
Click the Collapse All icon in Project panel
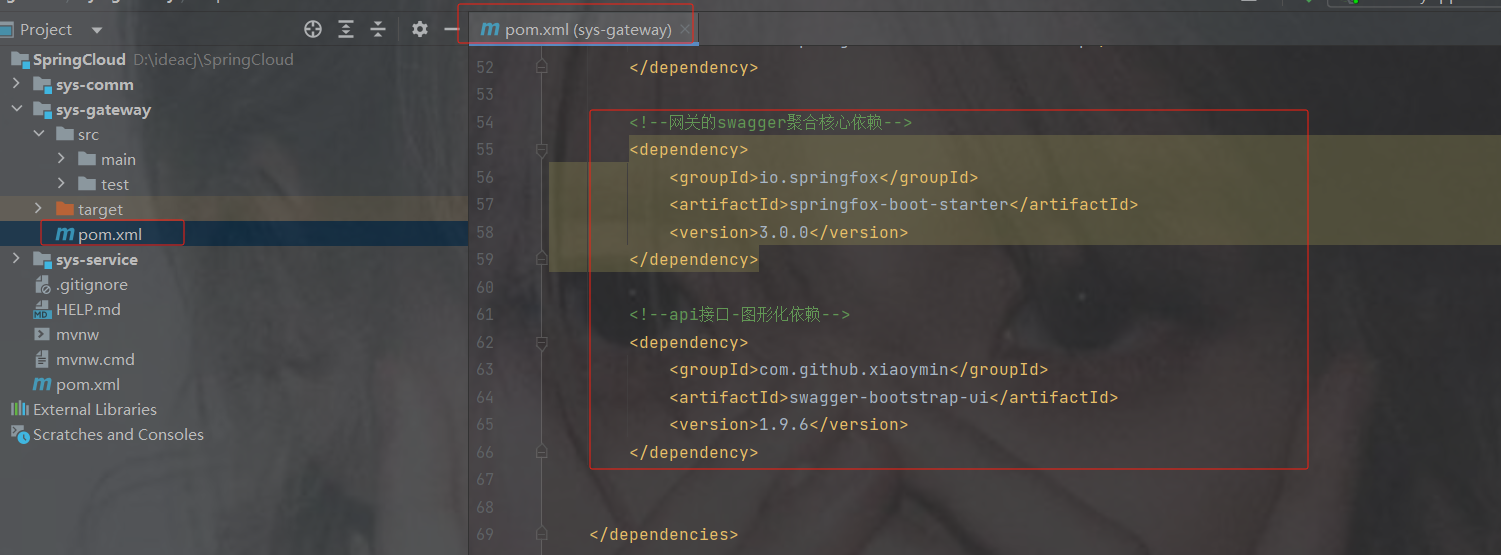coord(378,29)
